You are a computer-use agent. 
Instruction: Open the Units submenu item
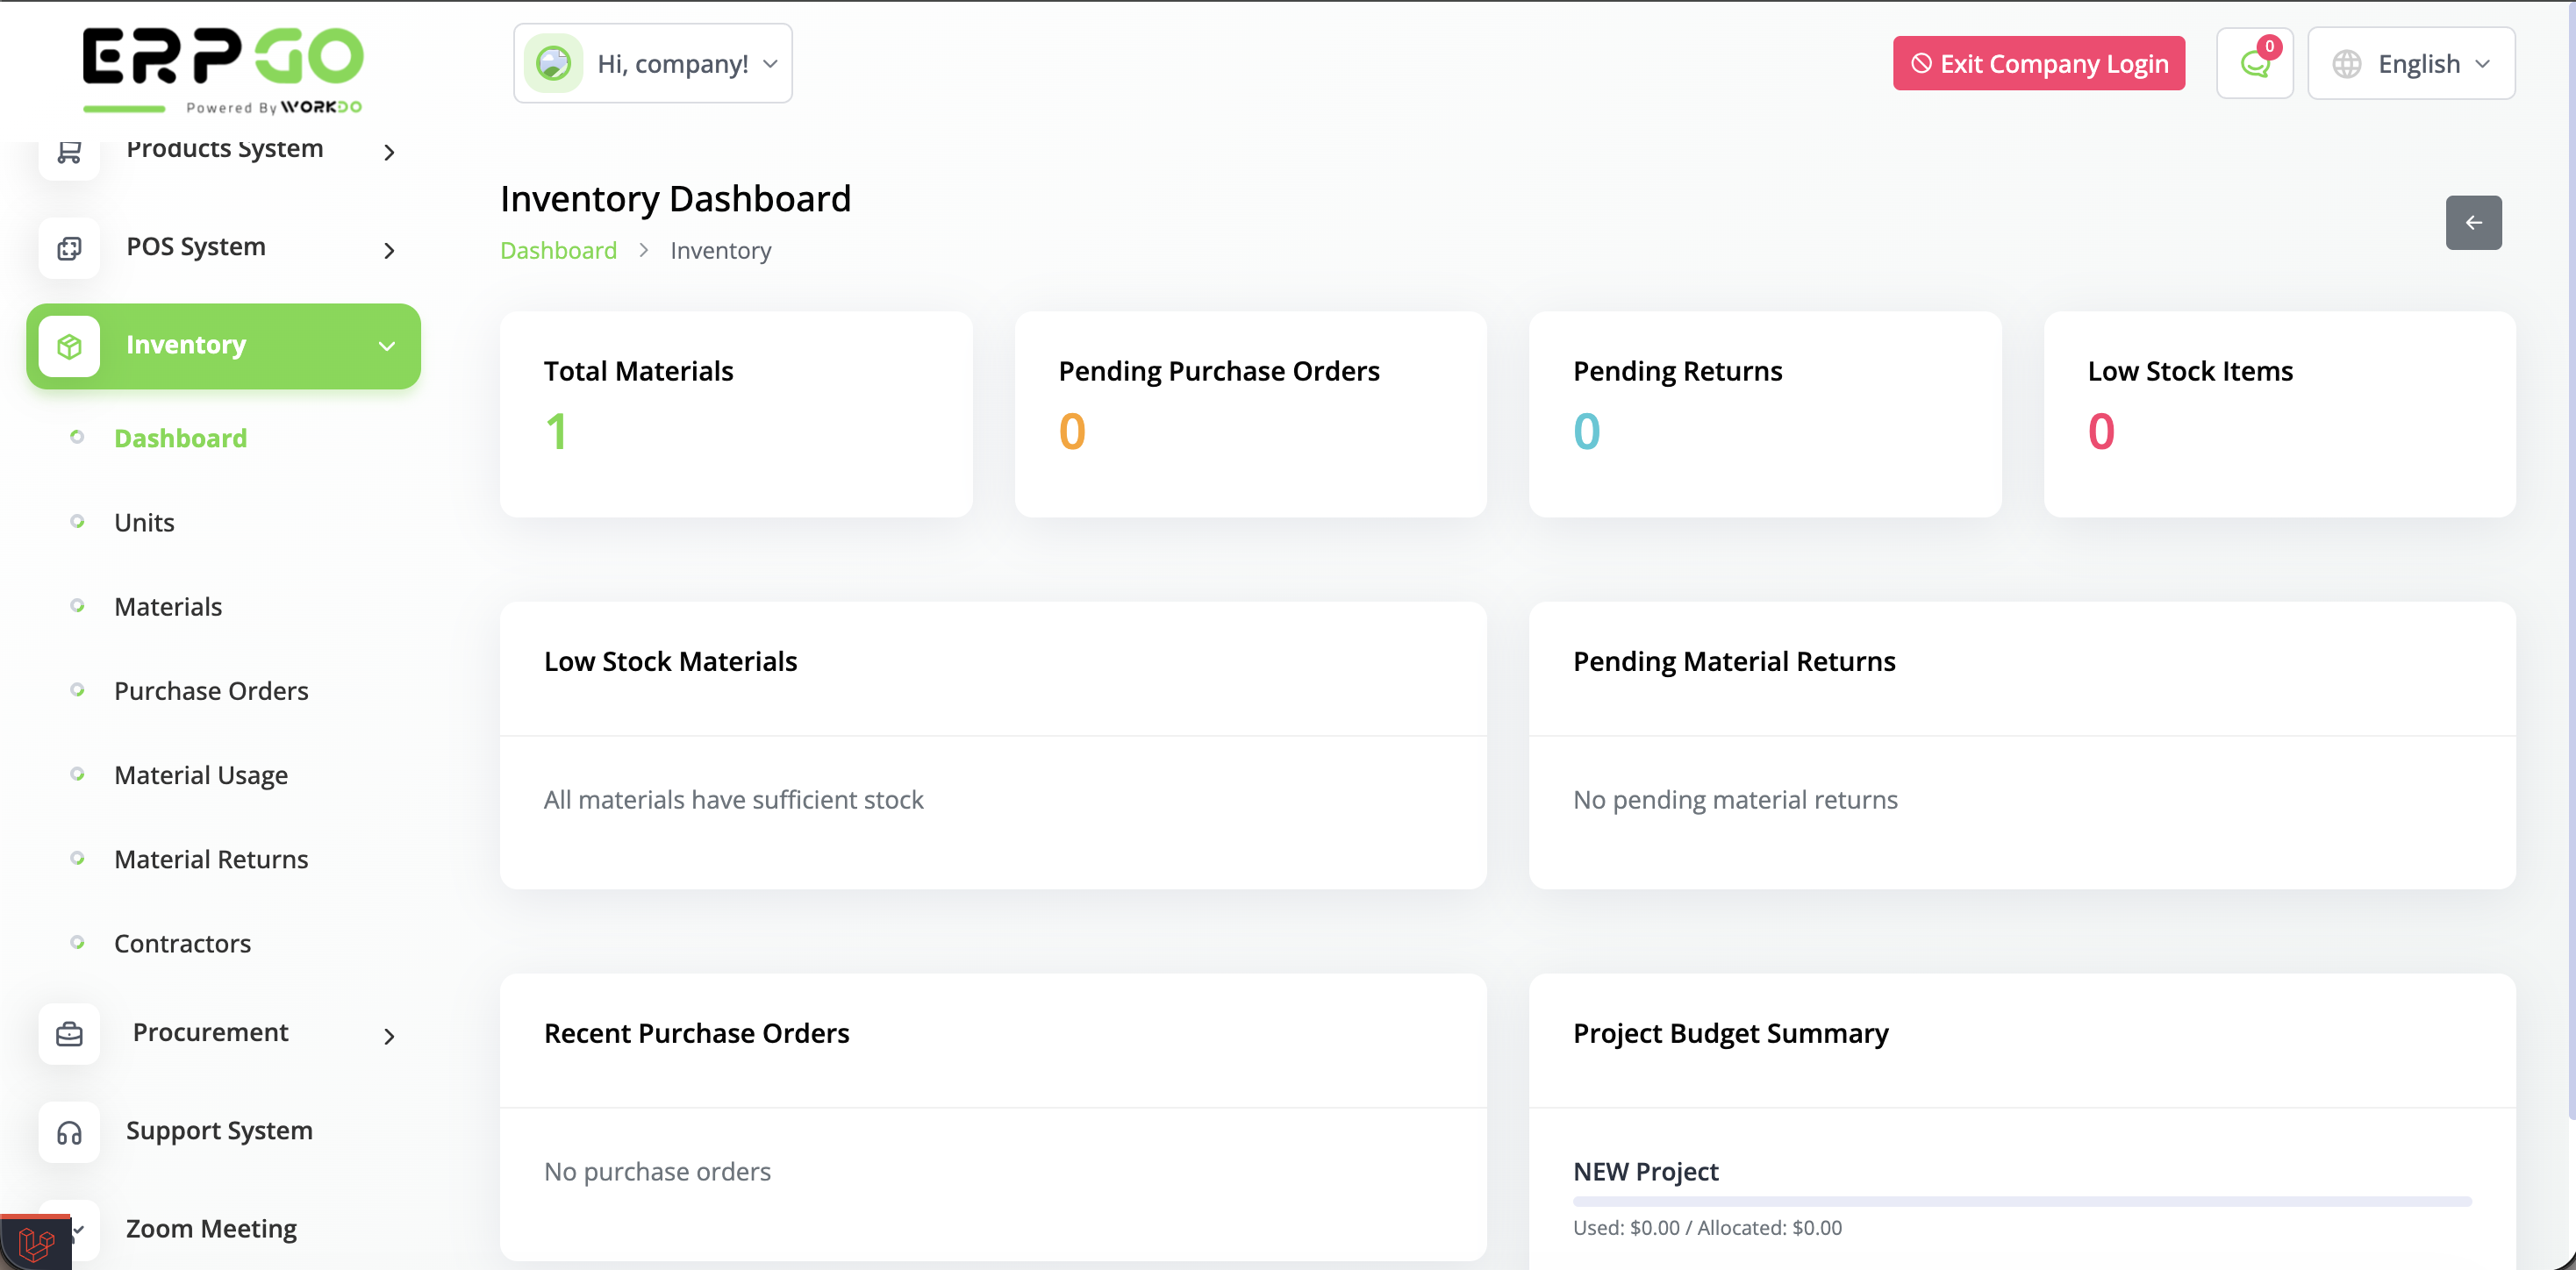(144, 522)
